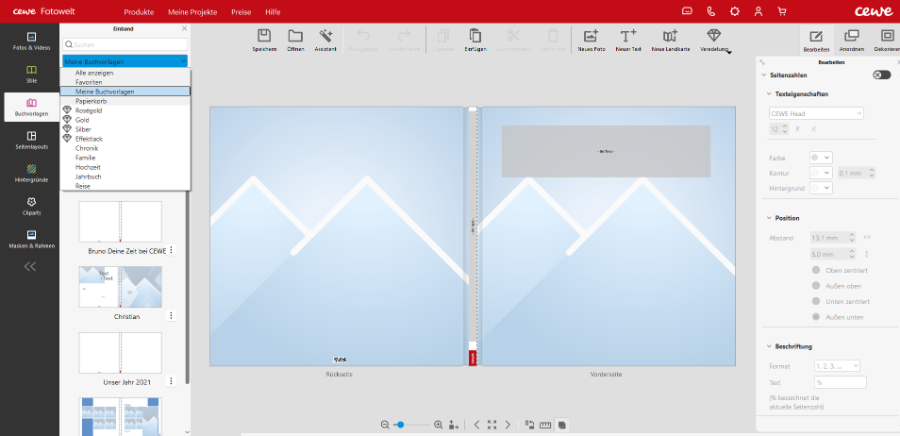Screen dimensions: 900x436
Task: Add a new photo with Neues Foto
Action: 591,36
